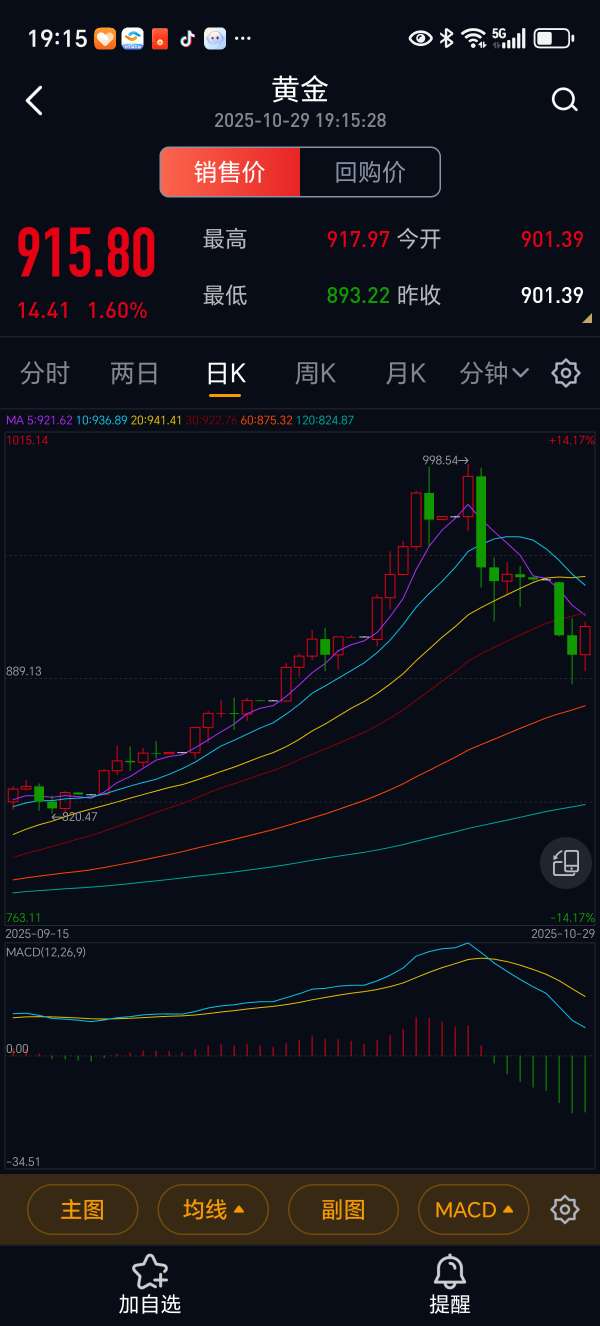Toggle the 主图 main chart button

[x=82, y=1210]
